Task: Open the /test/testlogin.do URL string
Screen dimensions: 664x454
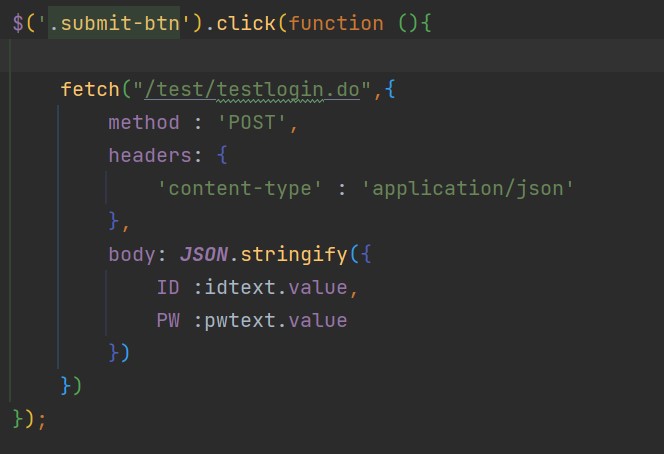Action: click(x=252, y=89)
